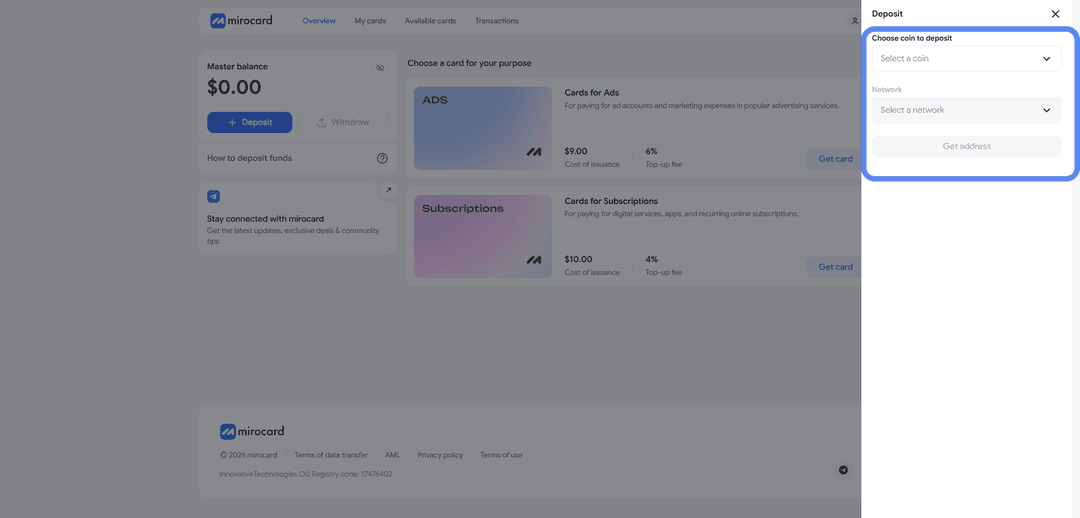The width and height of the screenshot is (1080, 518).
Task: Open the Transactions tab
Action: pos(497,21)
